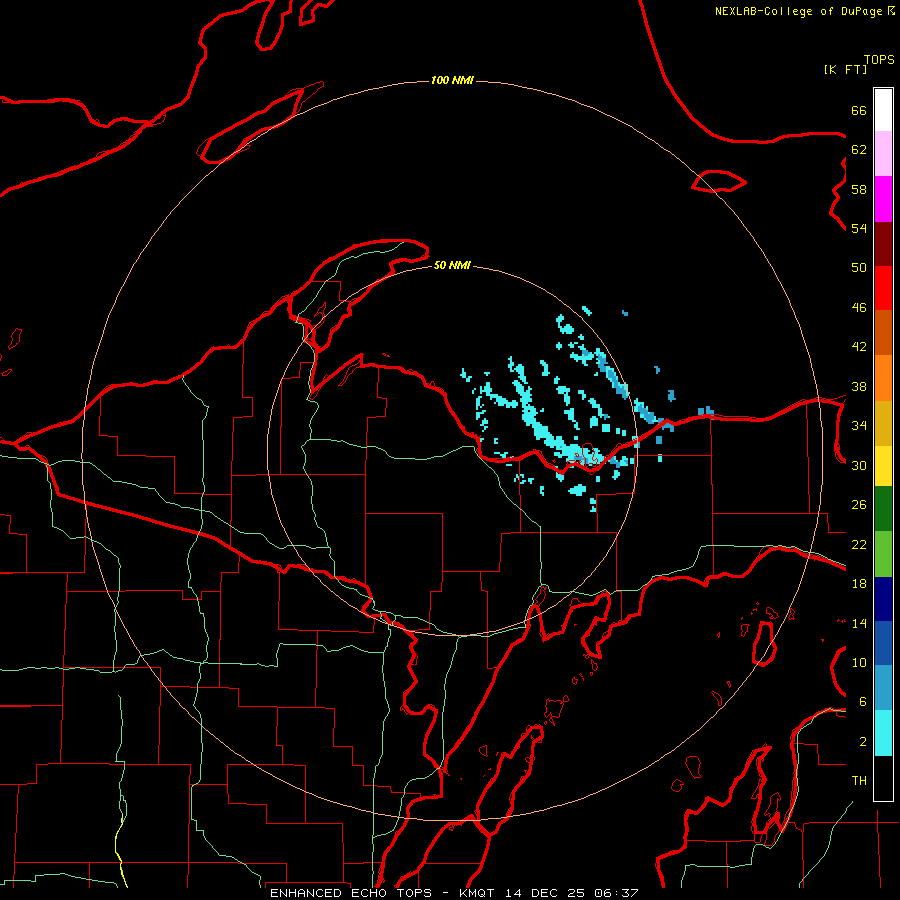Click the orange 38-42 kft legend swatch

[x=883, y=378]
